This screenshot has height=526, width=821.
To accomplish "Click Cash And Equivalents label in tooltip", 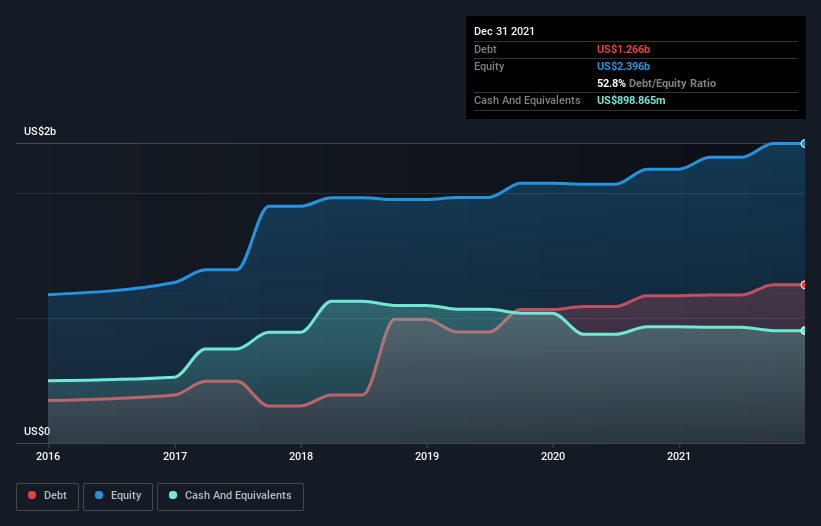I will click(x=527, y=100).
